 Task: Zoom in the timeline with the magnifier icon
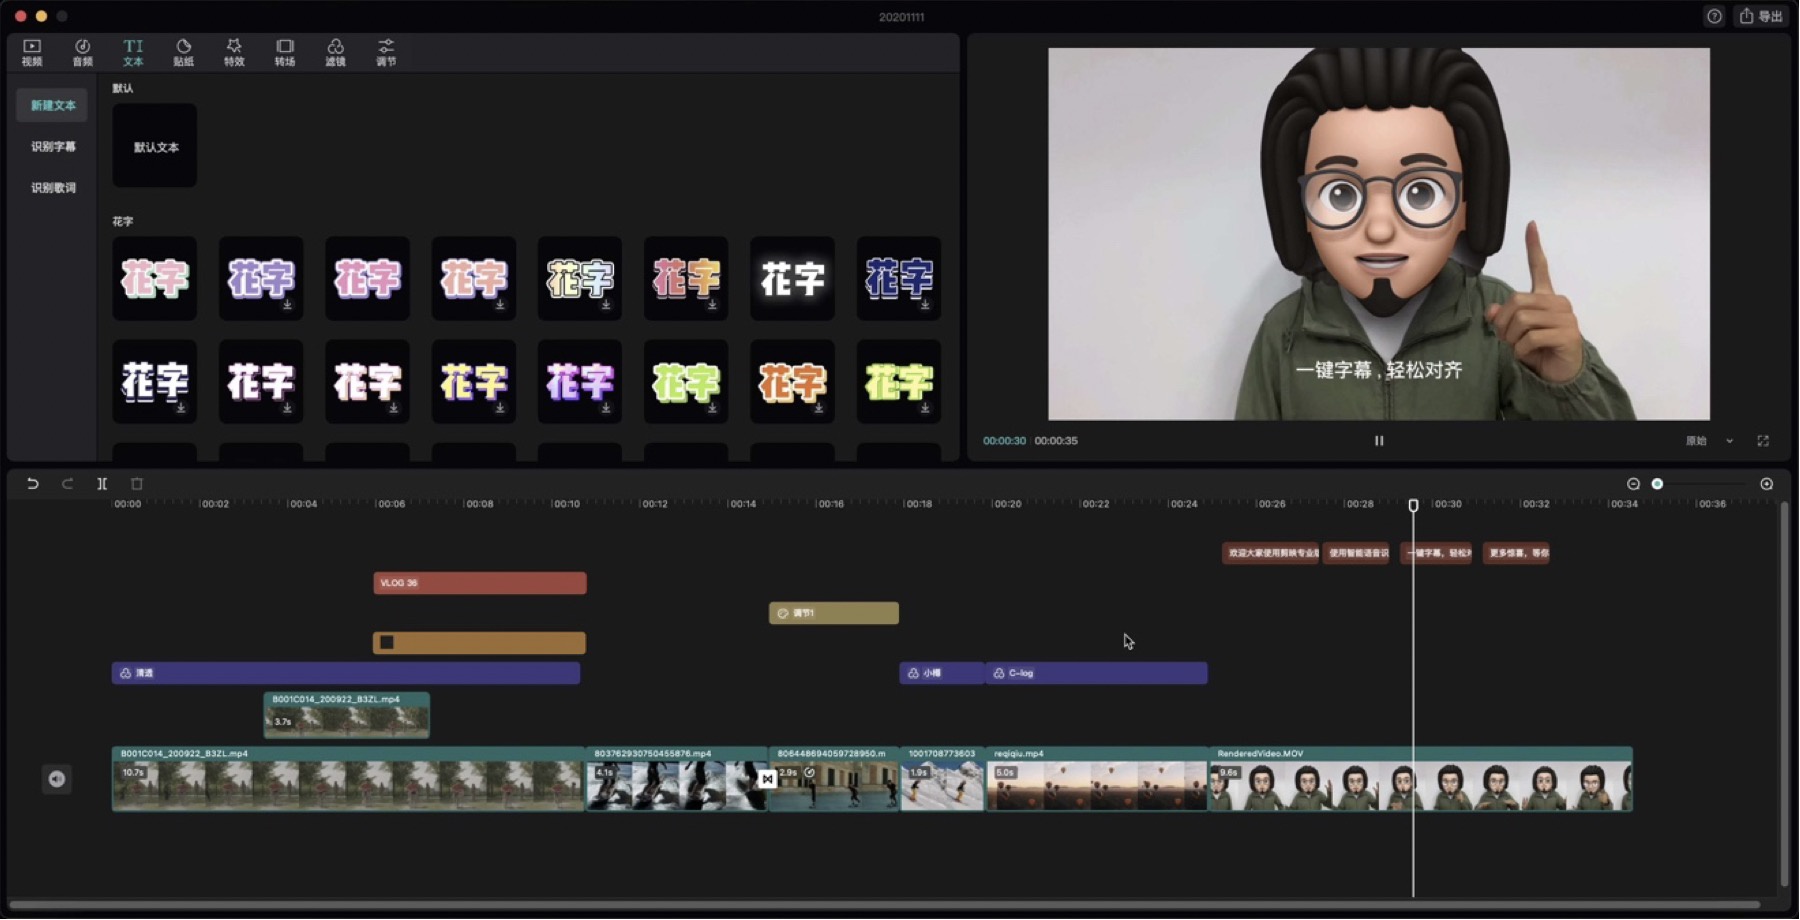tap(1766, 483)
